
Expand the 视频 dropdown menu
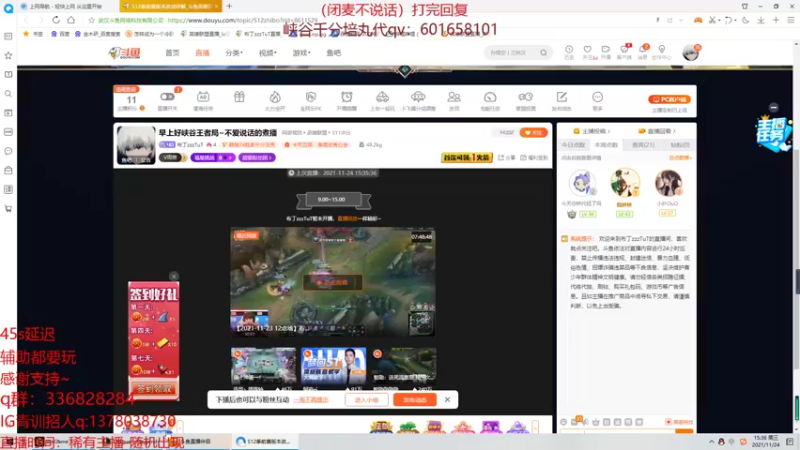click(267, 53)
